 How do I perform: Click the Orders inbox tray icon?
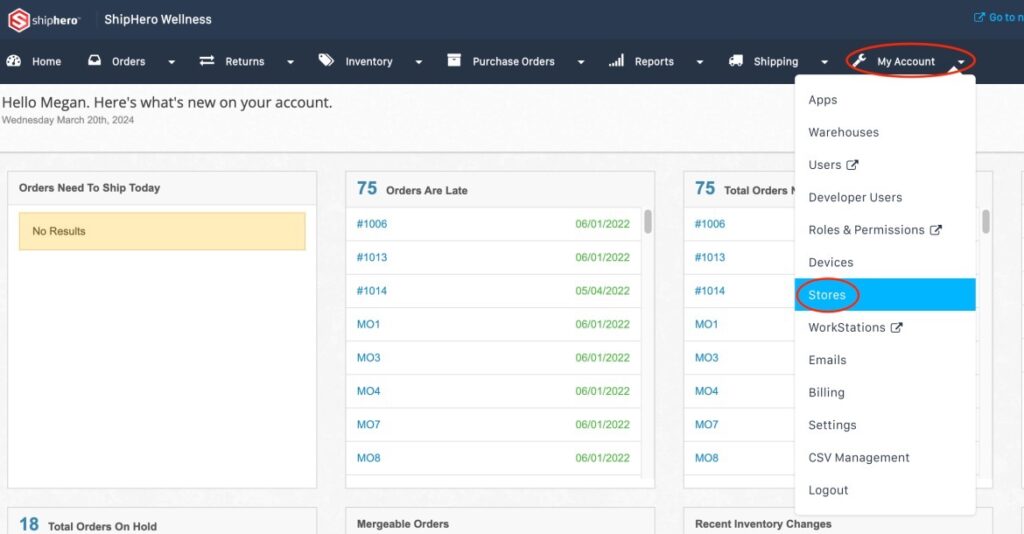pyautogui.click(x=95, y=60)
